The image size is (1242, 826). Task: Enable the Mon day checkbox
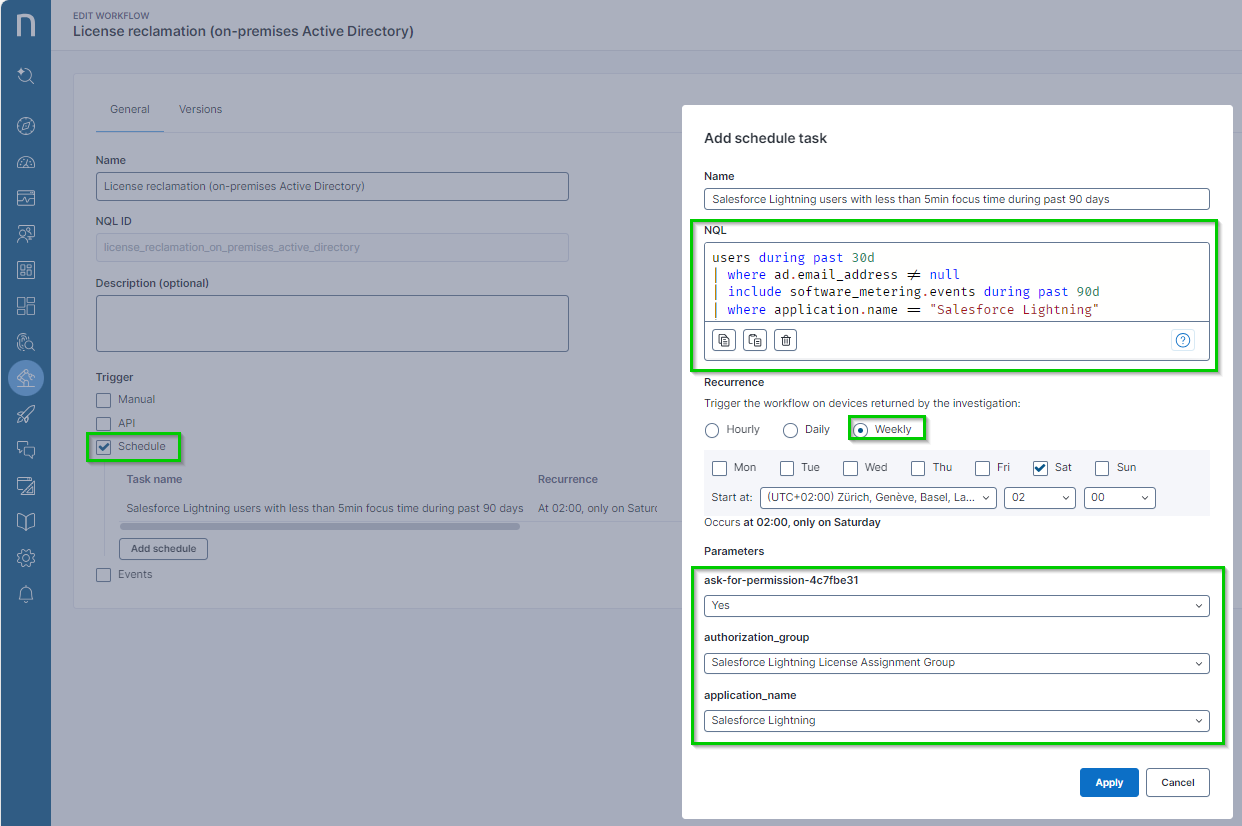[719, 468]
